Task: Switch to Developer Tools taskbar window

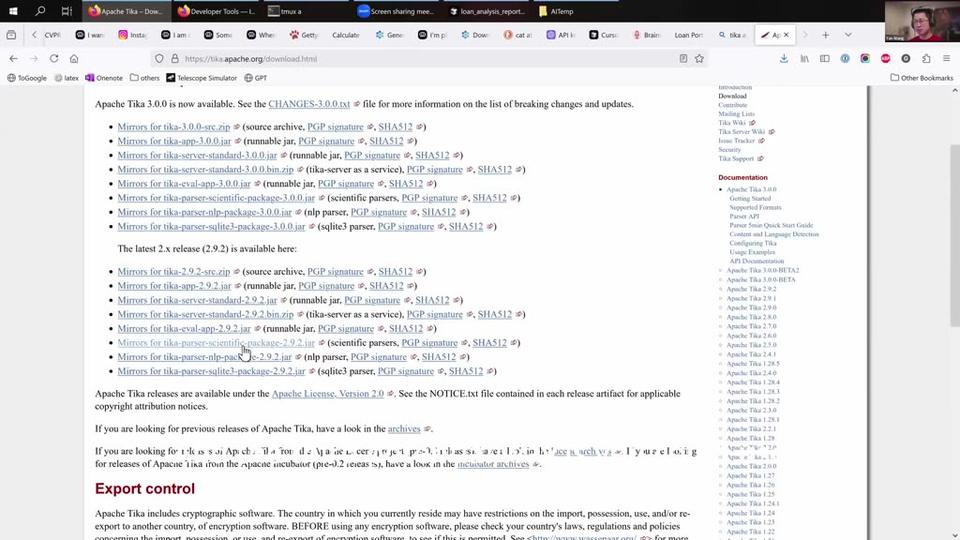Action: [x=216, y=11]
